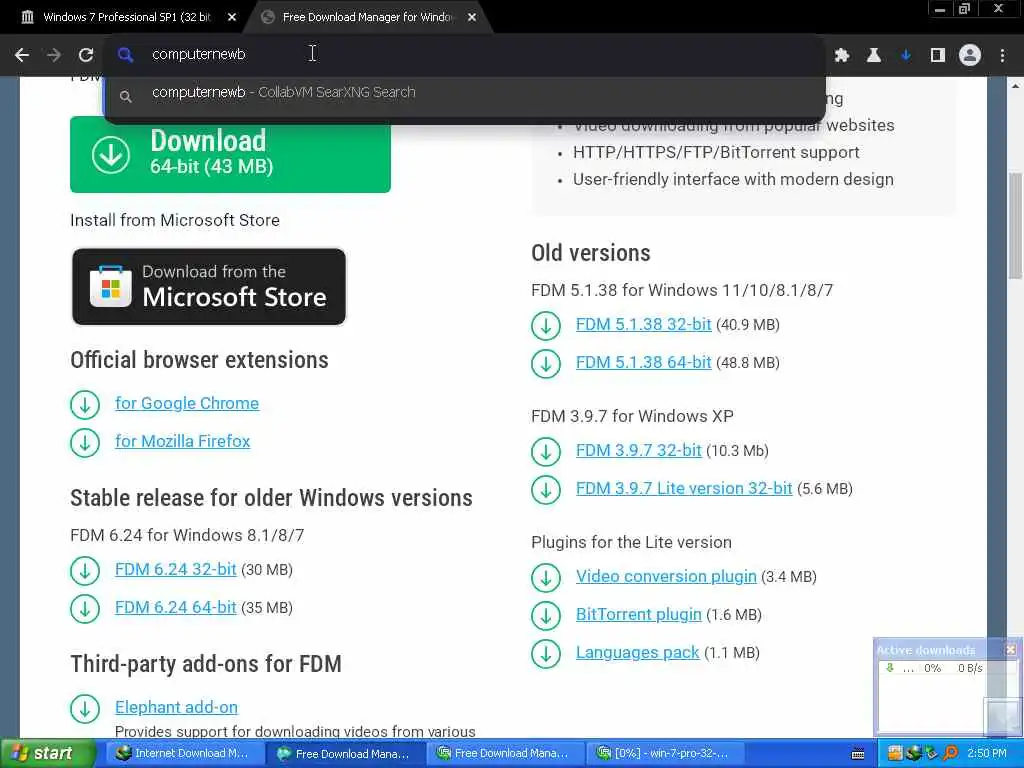1024x768 pixels.
Task: Go back with the browser back arrow
Action: 22,55
